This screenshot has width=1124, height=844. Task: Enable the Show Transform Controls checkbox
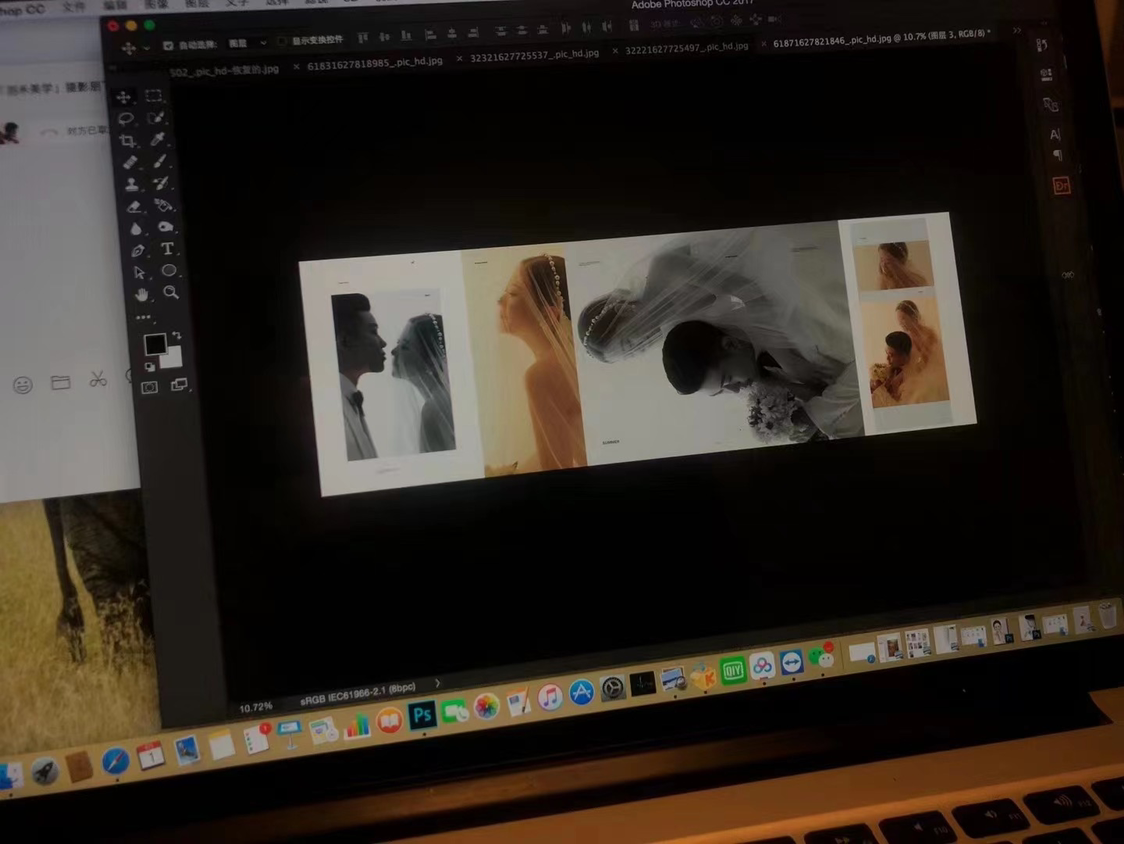coord(282,42)
